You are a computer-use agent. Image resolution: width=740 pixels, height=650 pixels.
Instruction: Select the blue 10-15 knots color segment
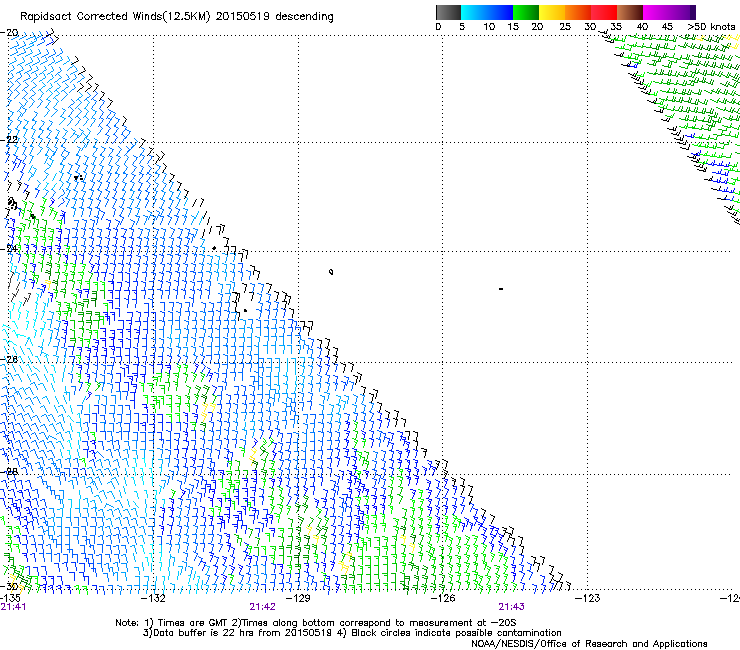tap(500, 12)
